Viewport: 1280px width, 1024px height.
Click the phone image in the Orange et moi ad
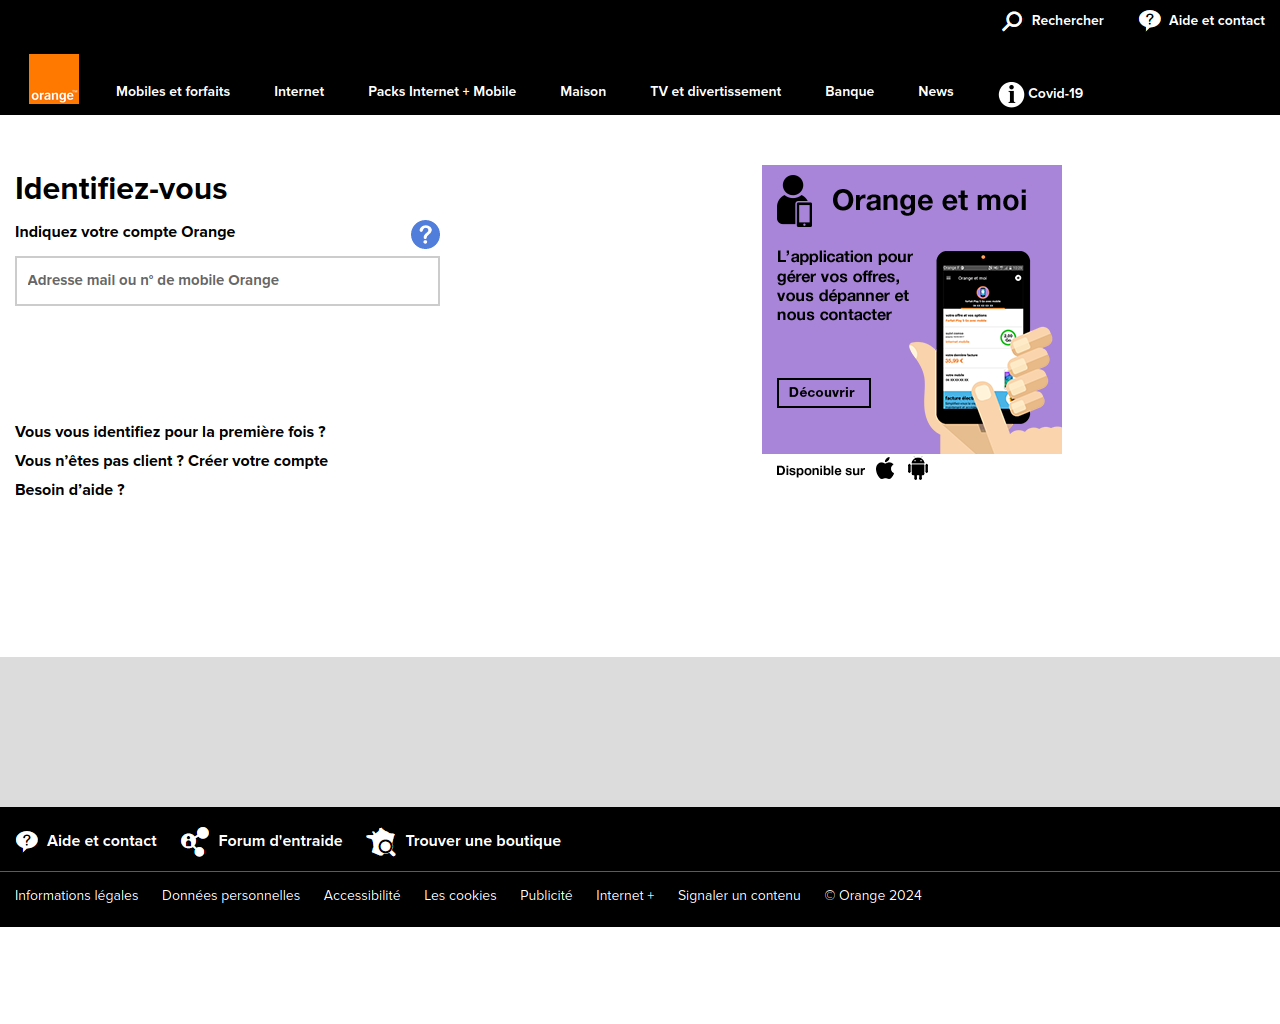pyautogui.click(x=983, y=338)
